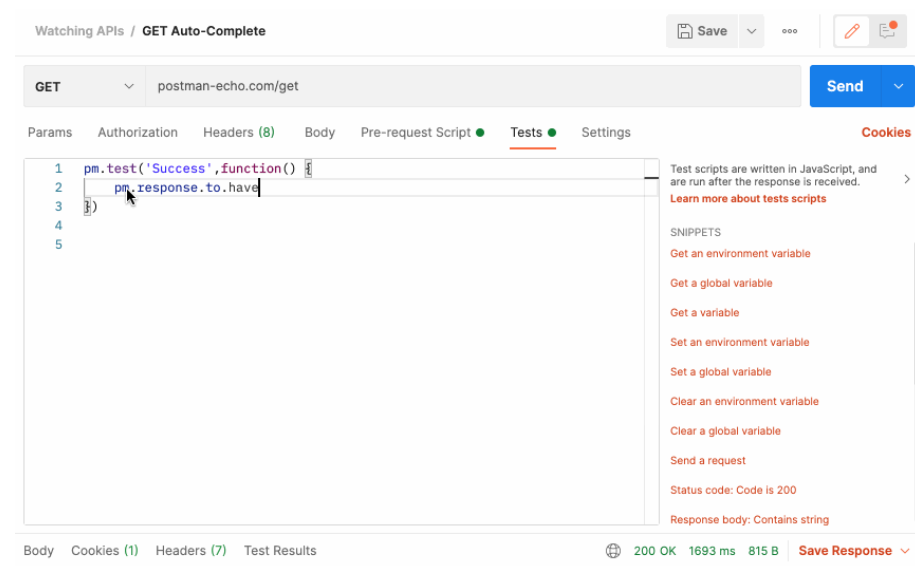The width and height of the screenshot is (915, 566).
Task: Switch to the Params tab
Action: point(50,132)
